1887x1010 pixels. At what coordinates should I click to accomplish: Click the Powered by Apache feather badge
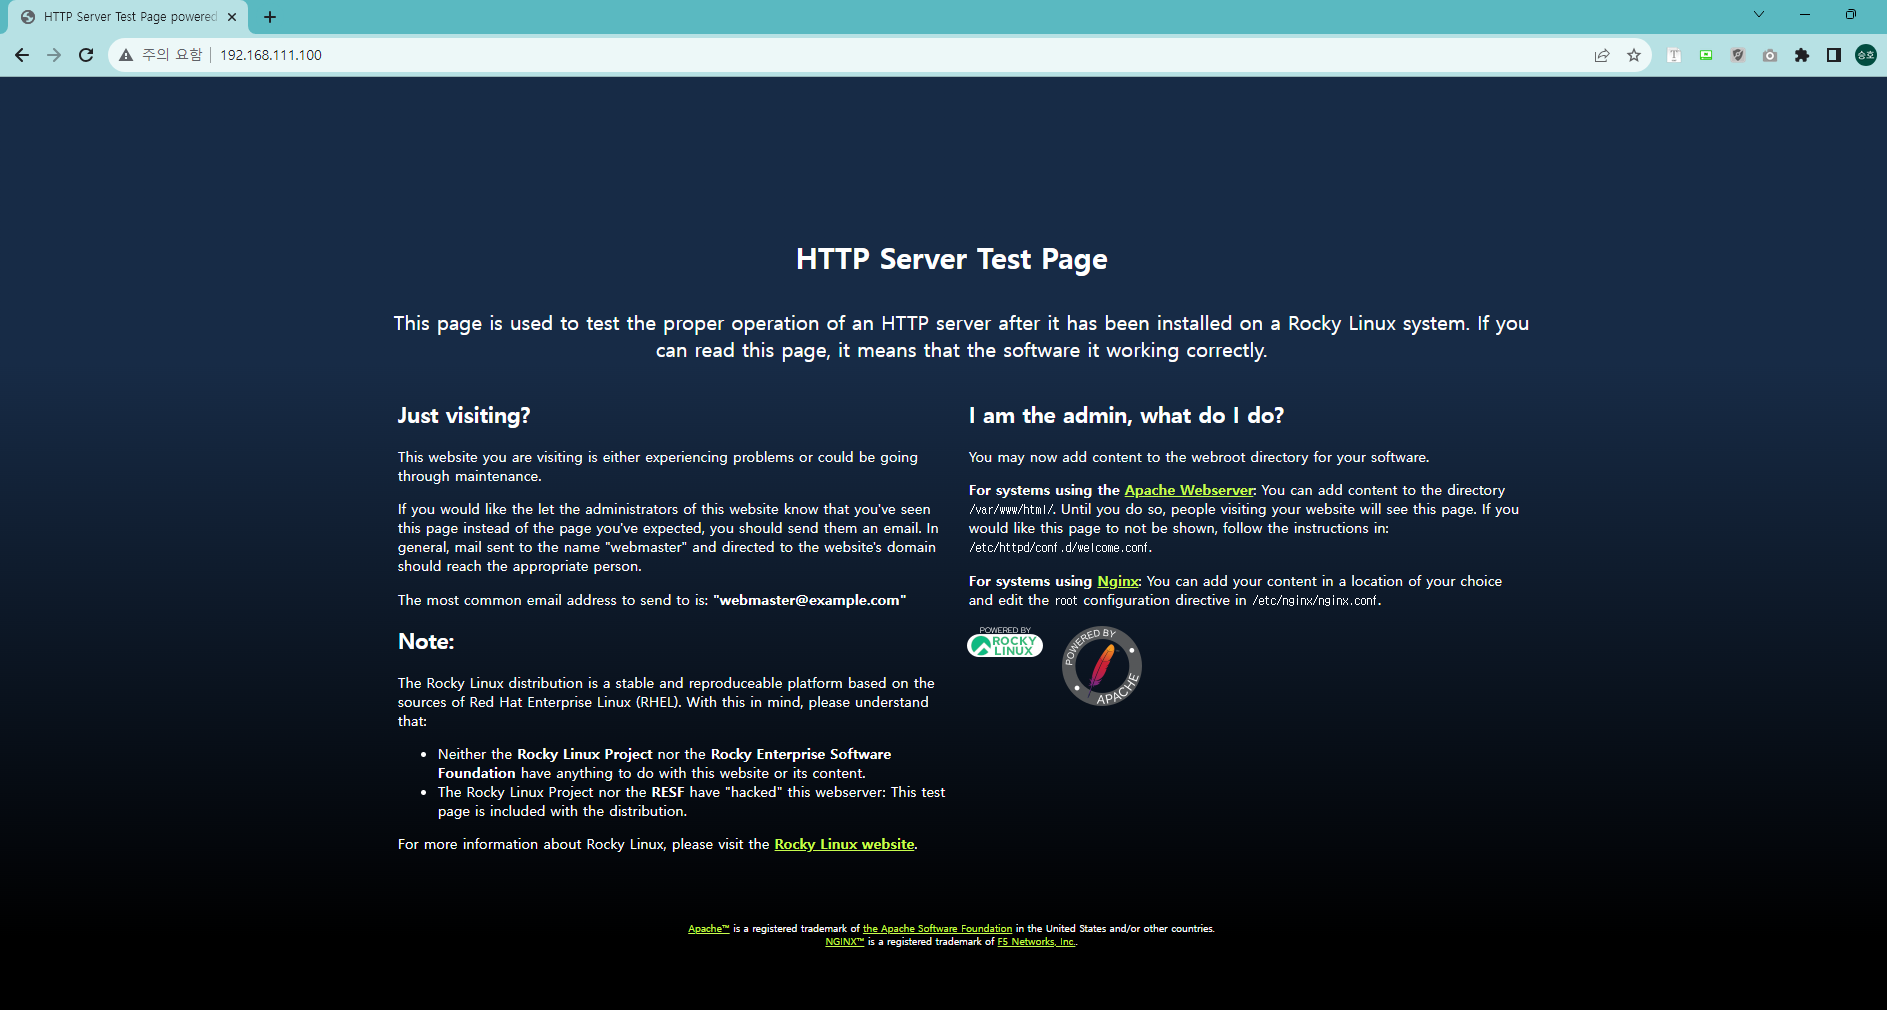[x=1101, y=666]
